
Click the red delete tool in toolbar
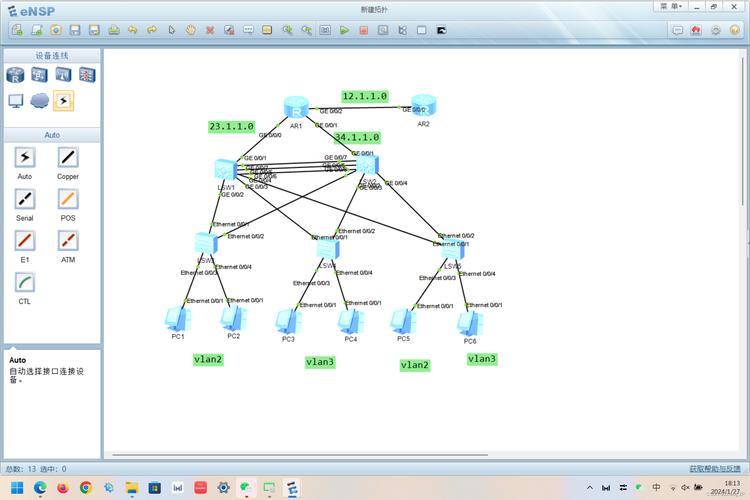tap(210, 30)
